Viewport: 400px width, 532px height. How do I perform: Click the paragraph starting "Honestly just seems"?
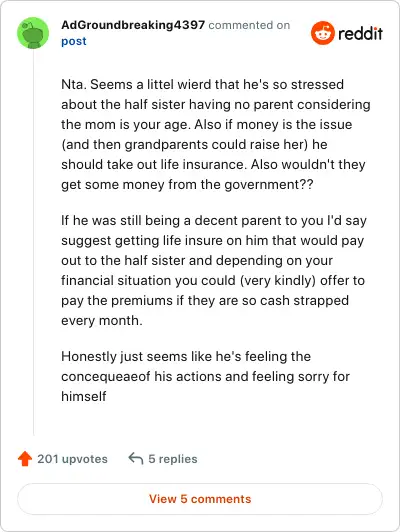pyautogui.click(x=205, y=376)
